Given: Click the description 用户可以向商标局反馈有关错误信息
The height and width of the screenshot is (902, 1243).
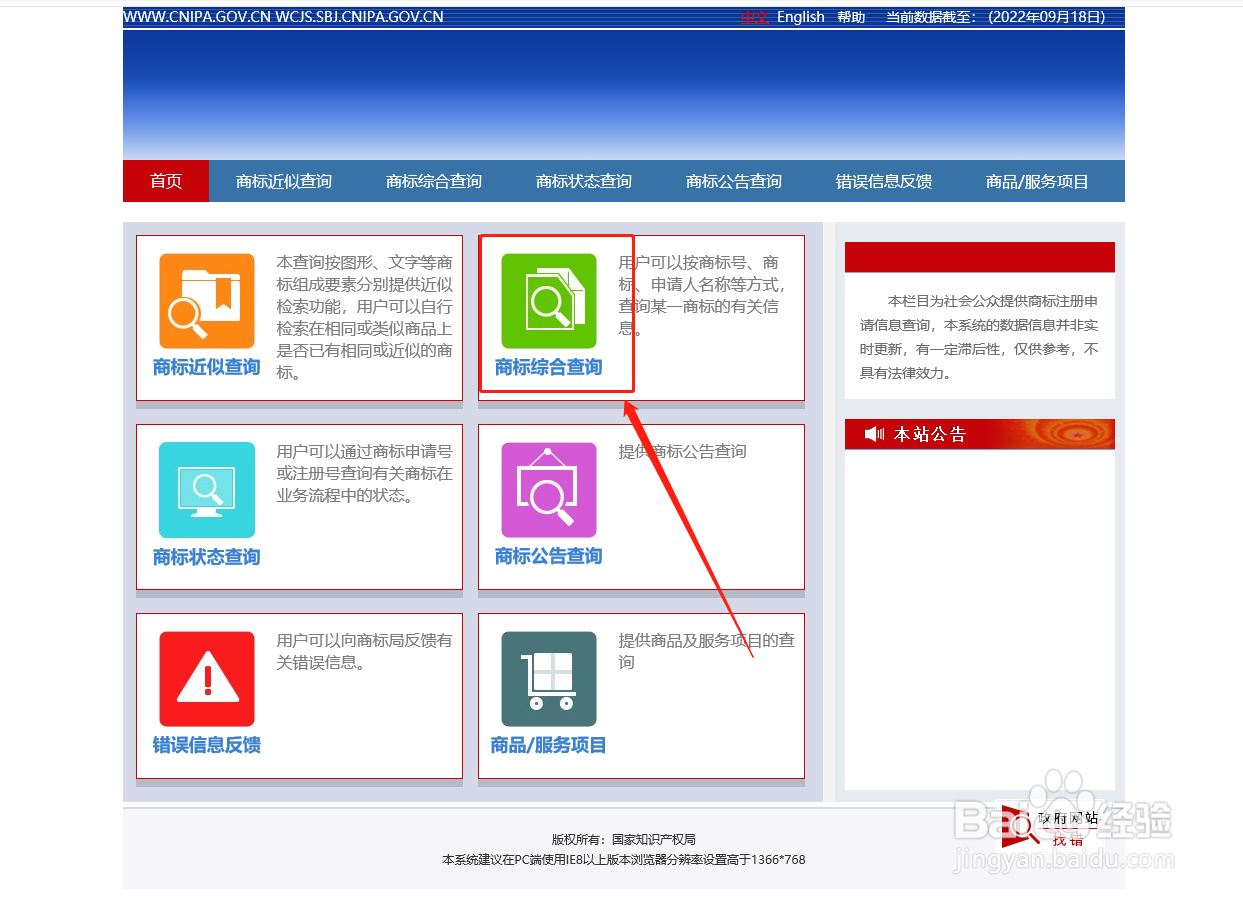Looking at the screenshot, I should click(x=365, y=651).
